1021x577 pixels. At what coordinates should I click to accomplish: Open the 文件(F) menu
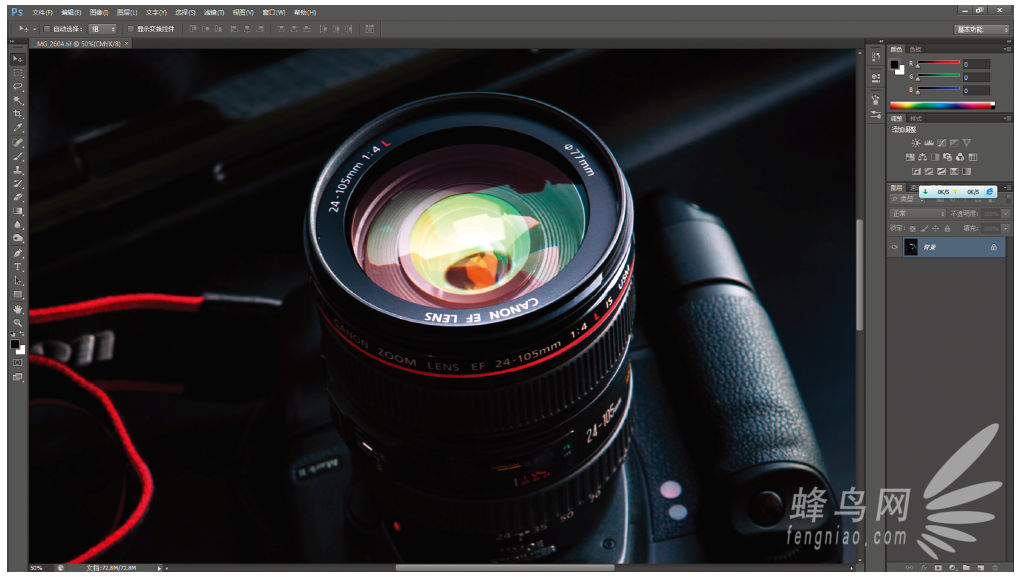(42, 12)
